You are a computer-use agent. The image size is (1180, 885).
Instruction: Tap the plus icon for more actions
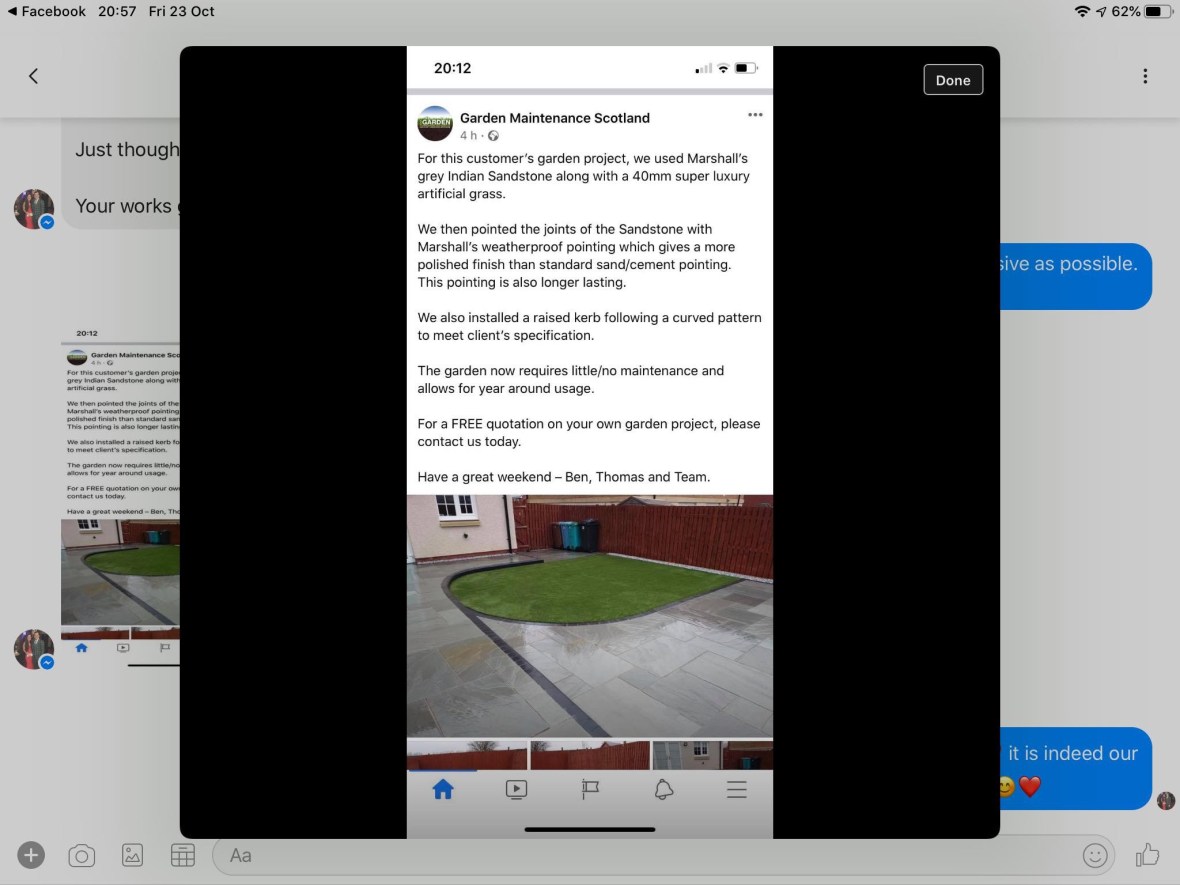(31, 855)
